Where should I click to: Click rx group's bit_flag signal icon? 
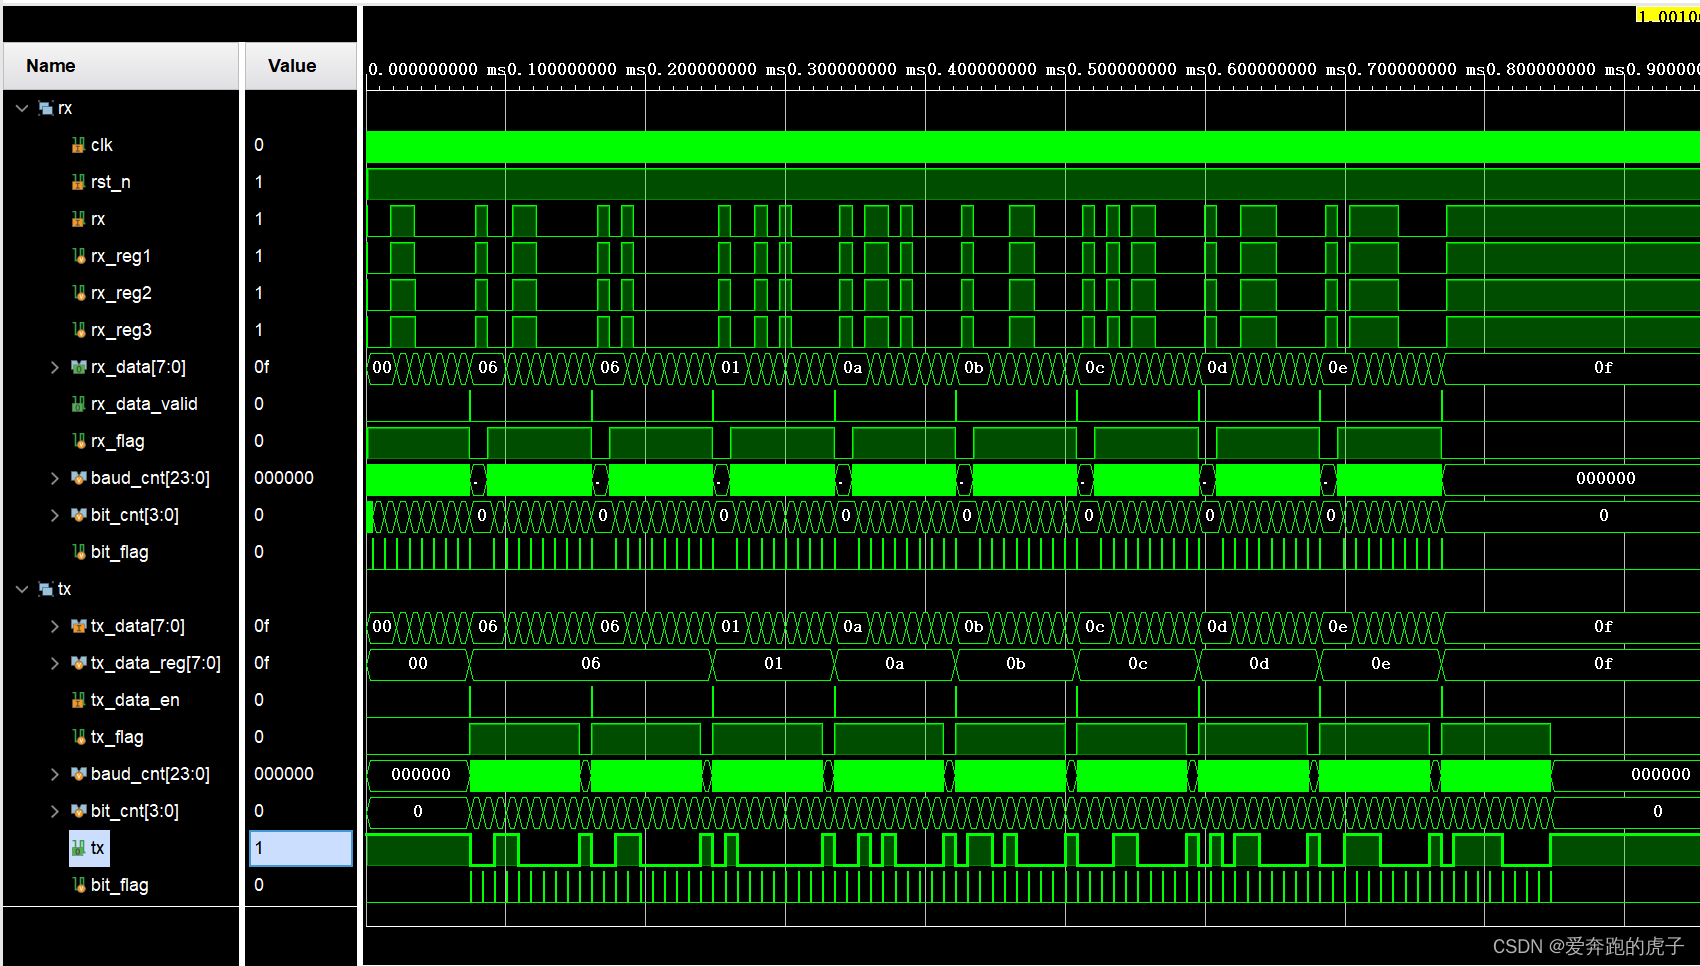coord(78,552)
